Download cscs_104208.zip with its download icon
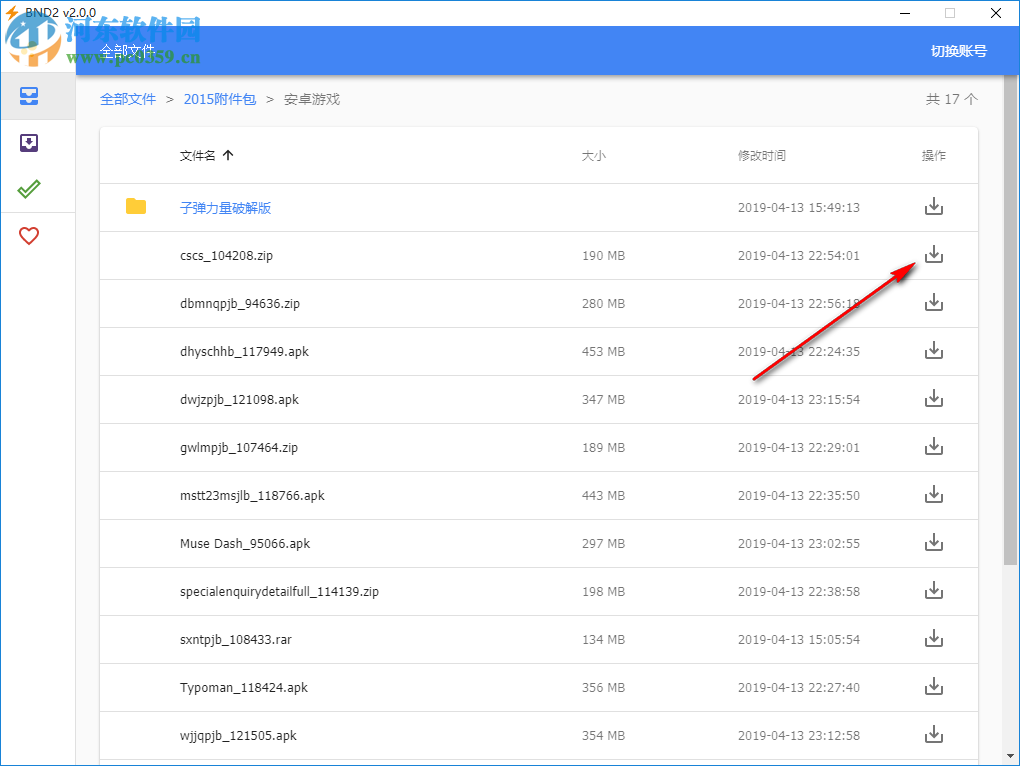The height and width of the screenshot is (766, 1020). coord(933,255)
